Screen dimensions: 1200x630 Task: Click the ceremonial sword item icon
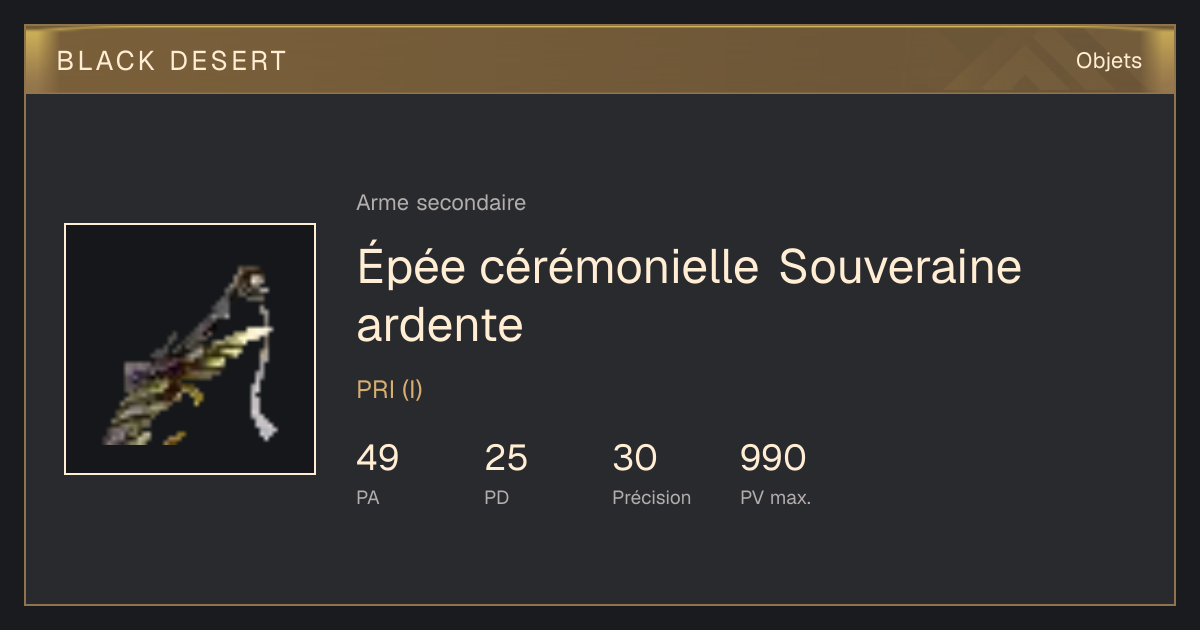[x=190, y=349]
